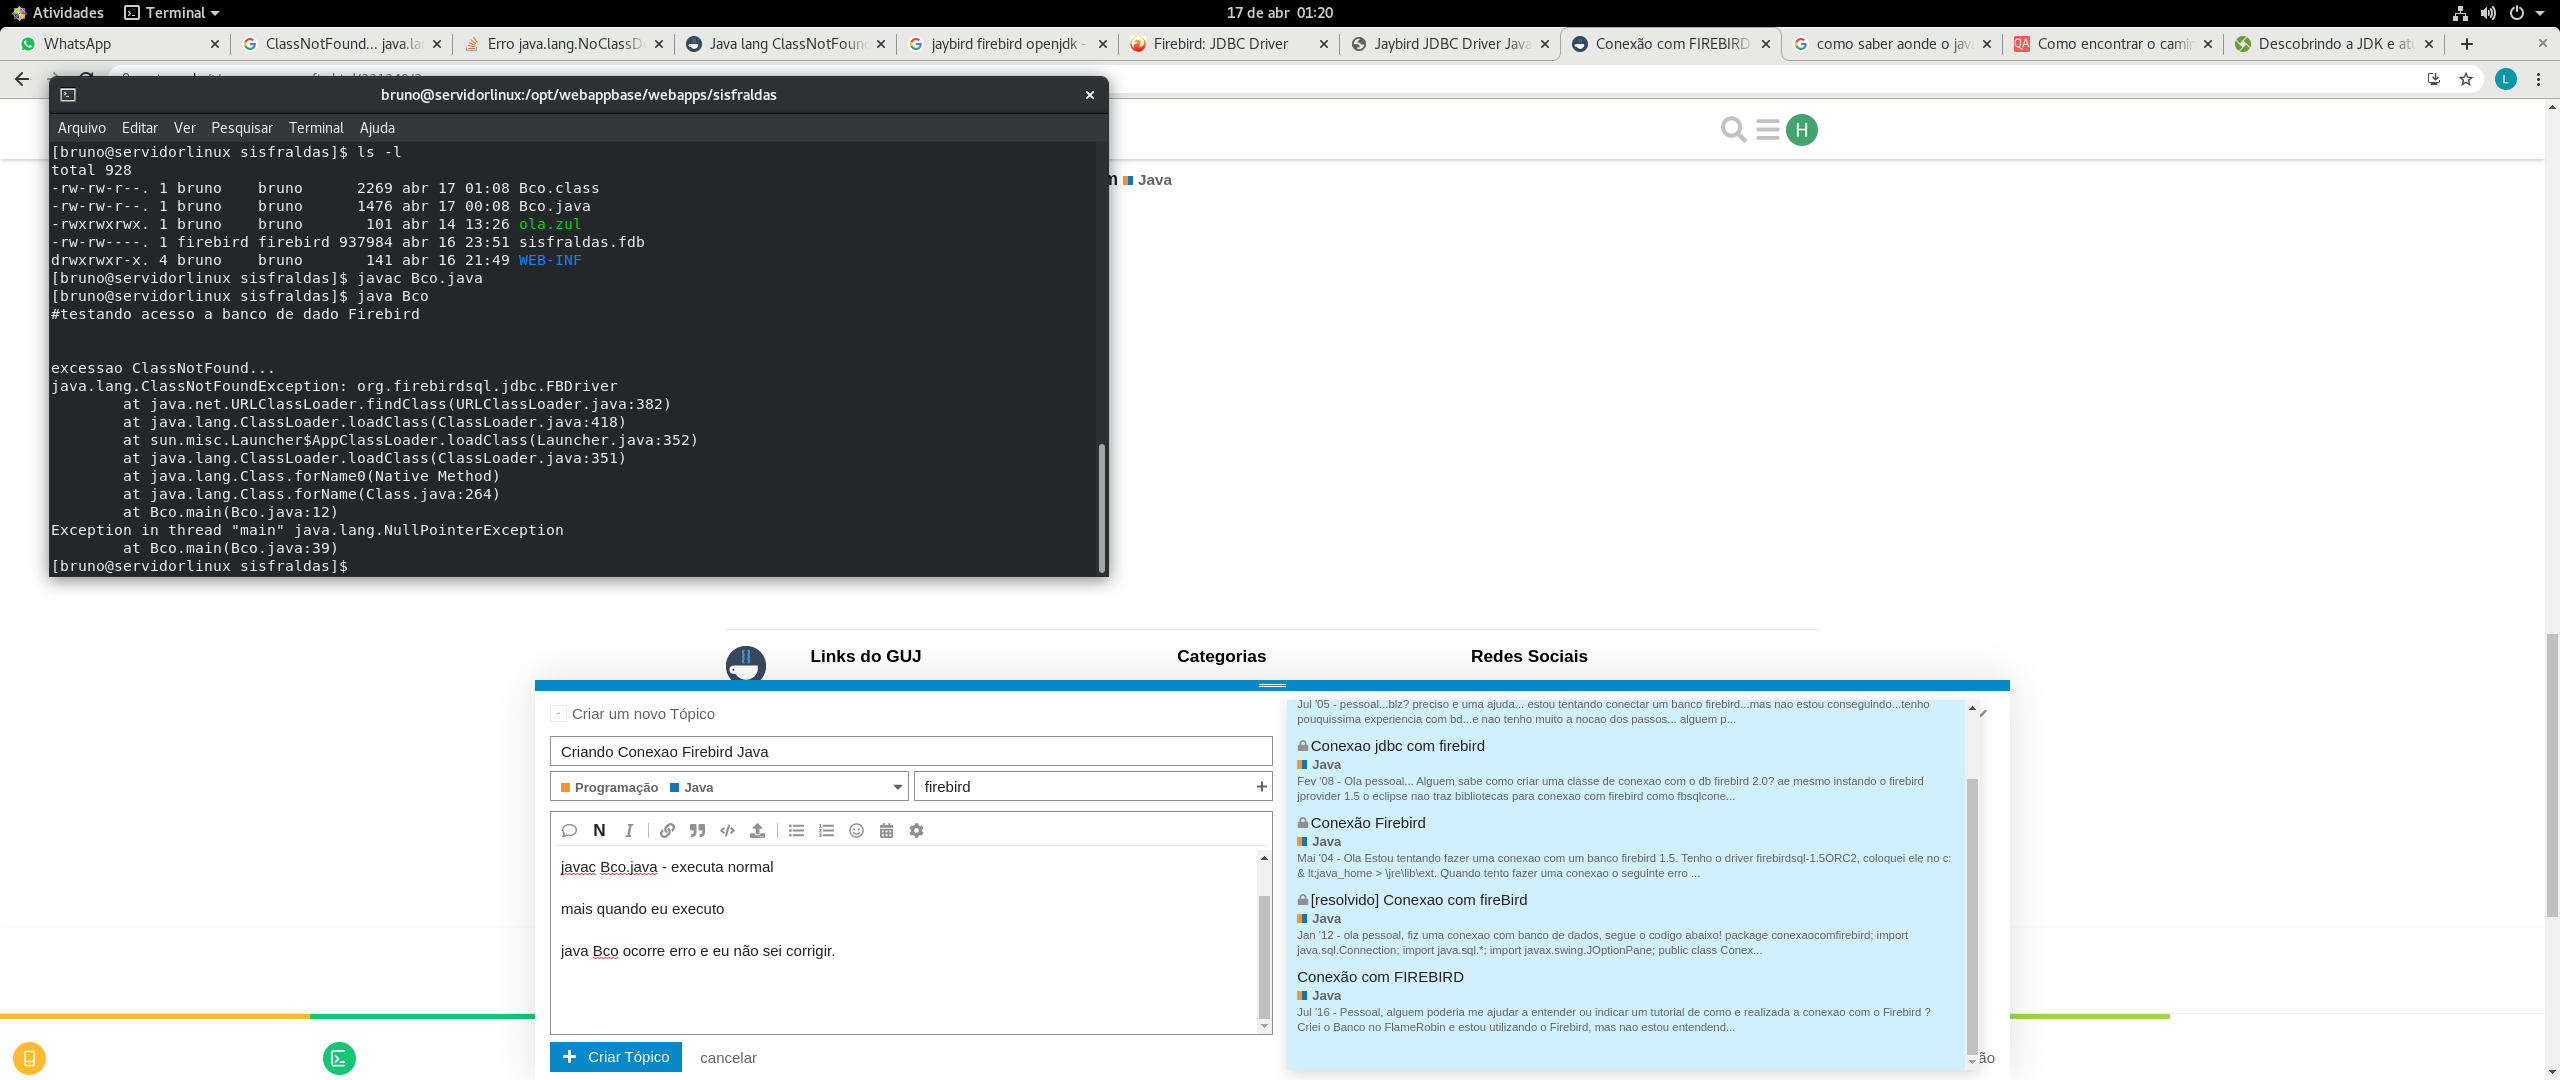Open the Pesquisar menu in terminal
Viewport: 2560px width, 1080px height.
(242, 128)
